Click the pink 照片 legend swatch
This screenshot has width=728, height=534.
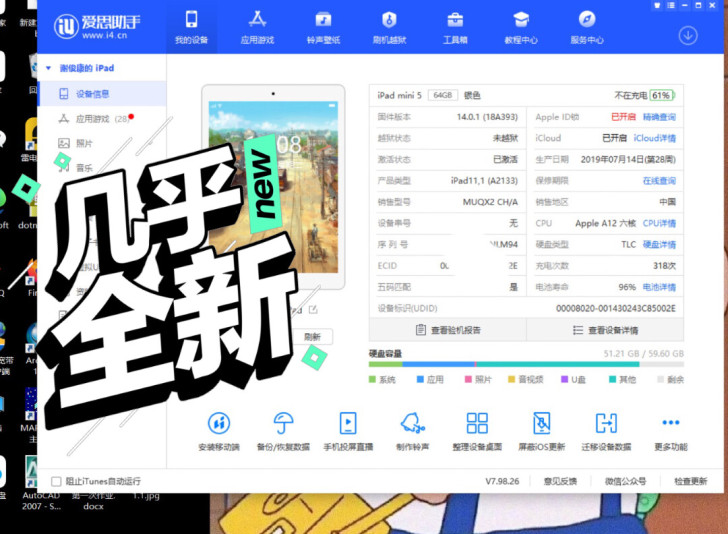coord(468,379)
